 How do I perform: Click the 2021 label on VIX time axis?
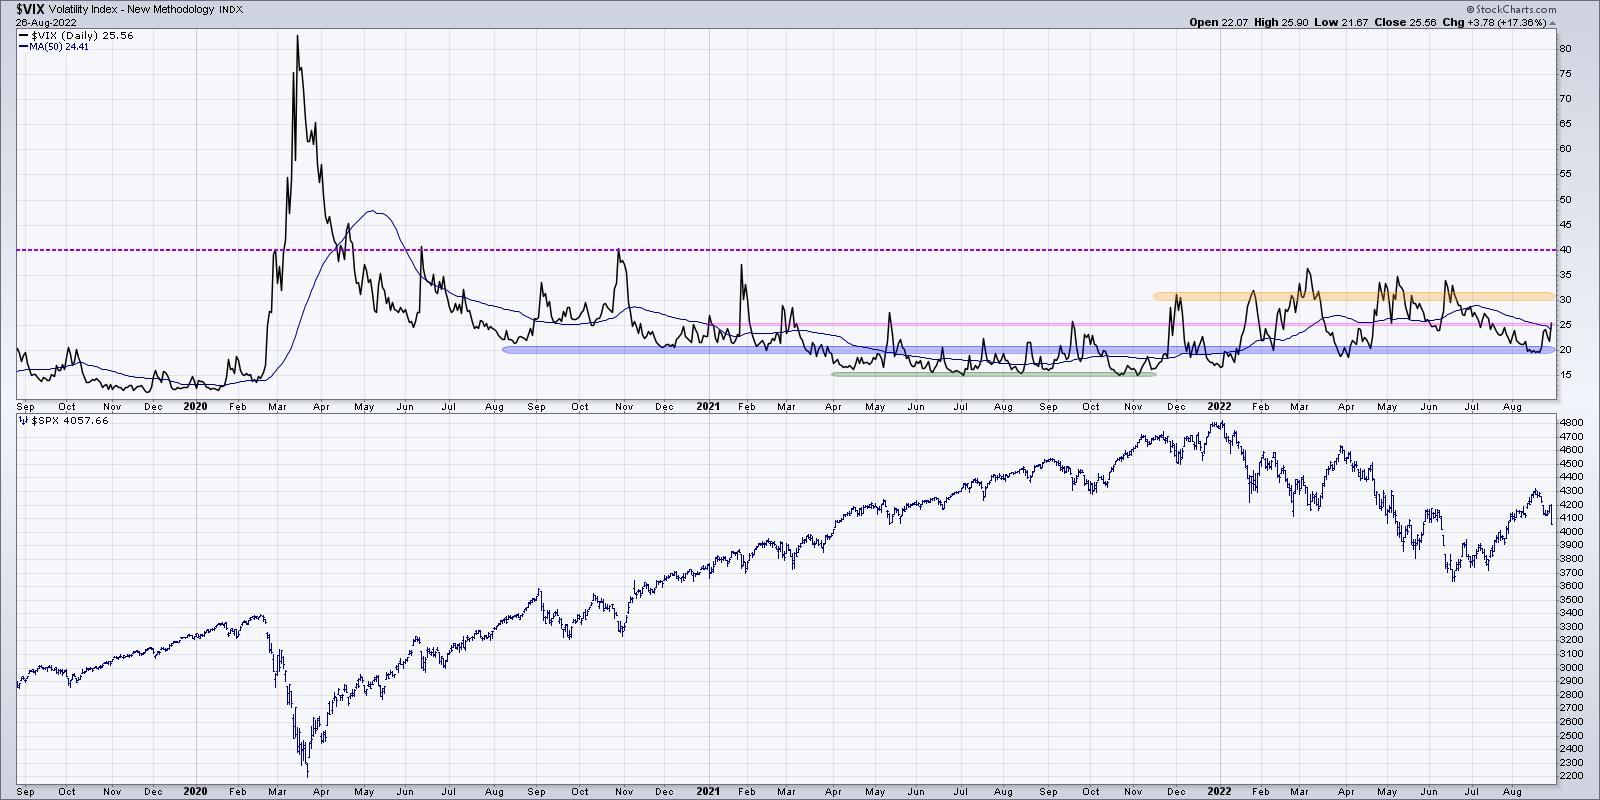707,407
